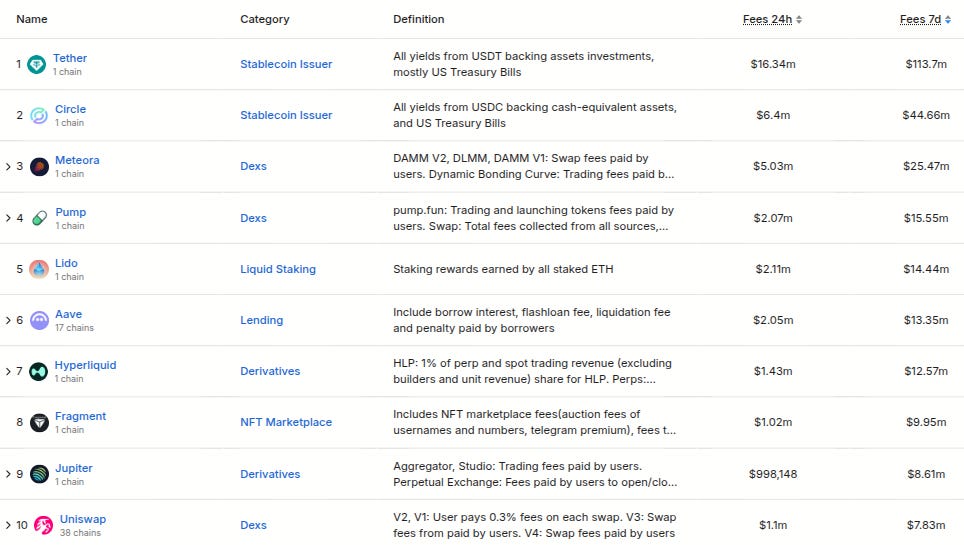
Task: Expand the Hyperliquid row chevron
Action: [8, 371]
